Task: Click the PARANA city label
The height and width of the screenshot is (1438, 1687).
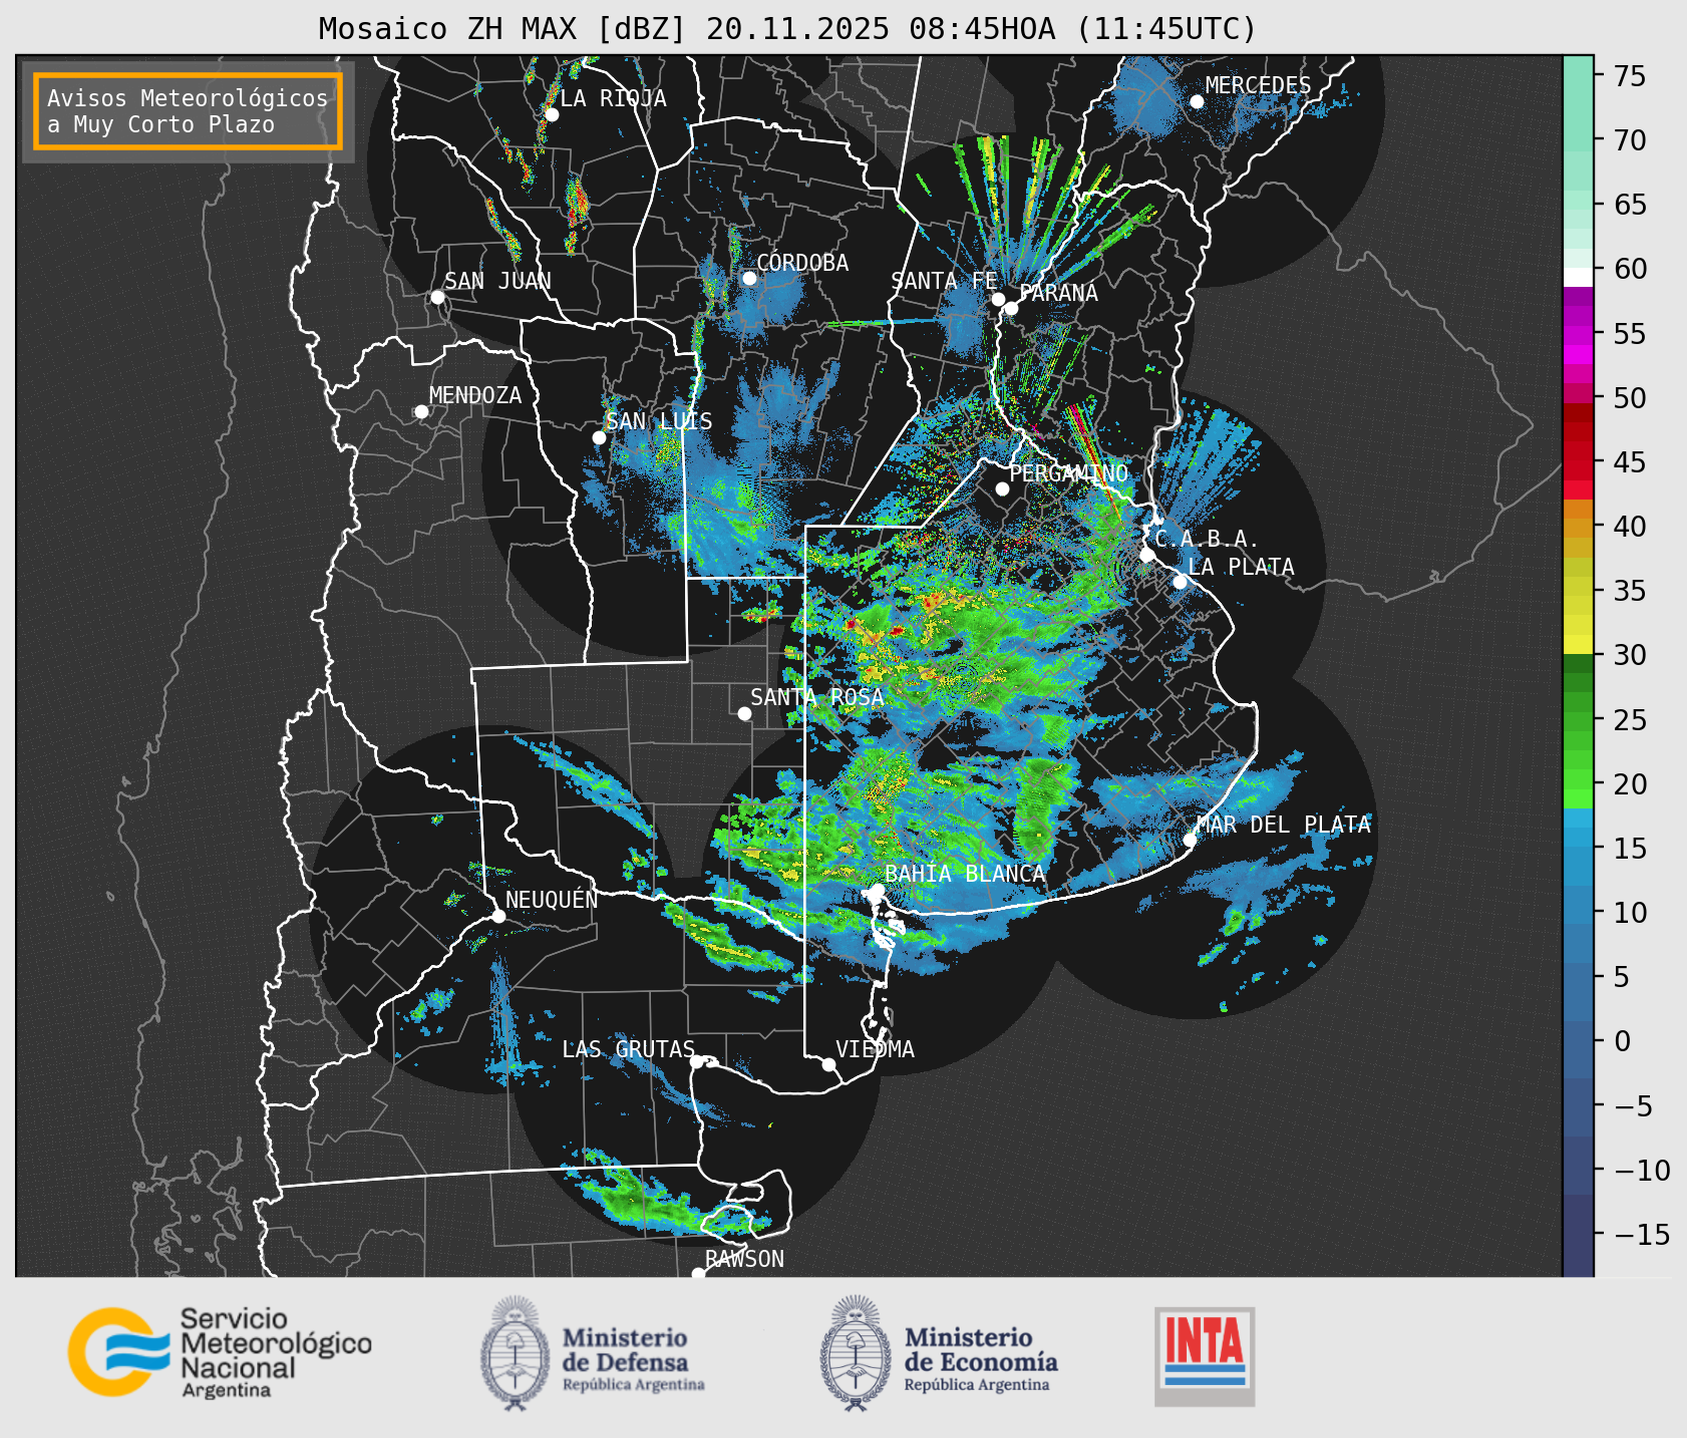Action: pyautogui.click(x=1058, y=293)
